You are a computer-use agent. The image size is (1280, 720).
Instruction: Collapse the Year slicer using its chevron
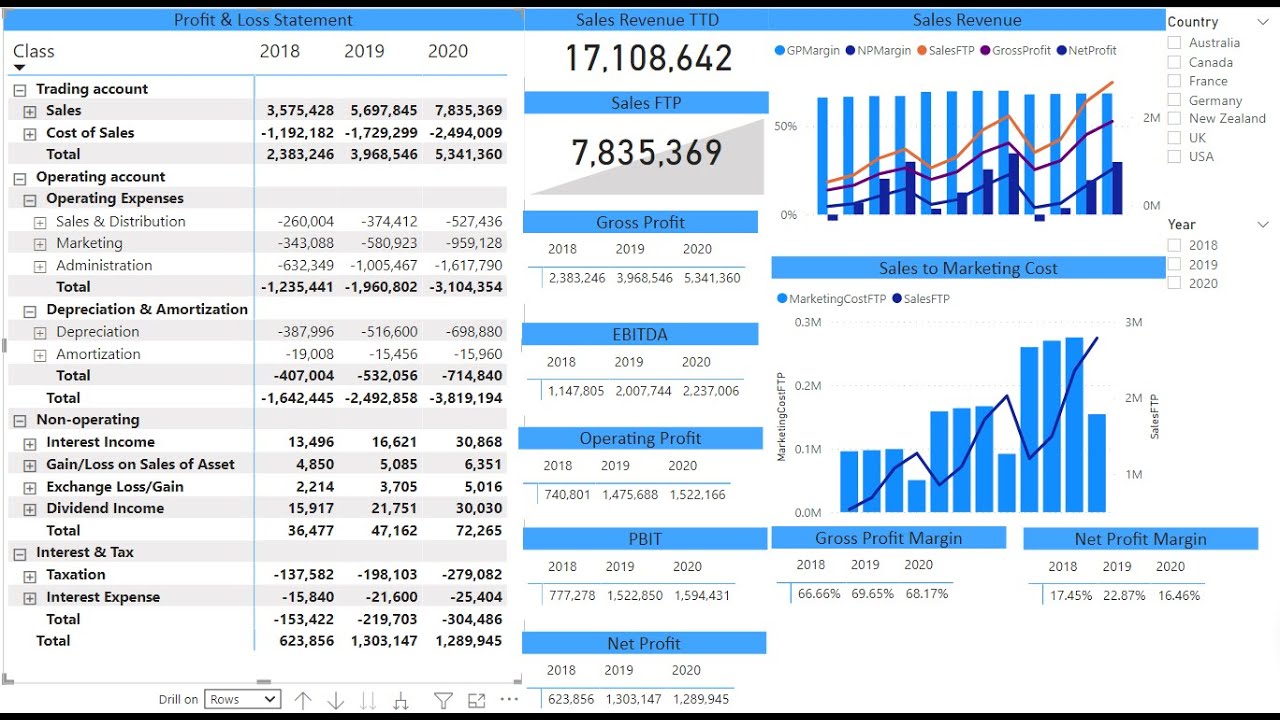(1262, 224)
